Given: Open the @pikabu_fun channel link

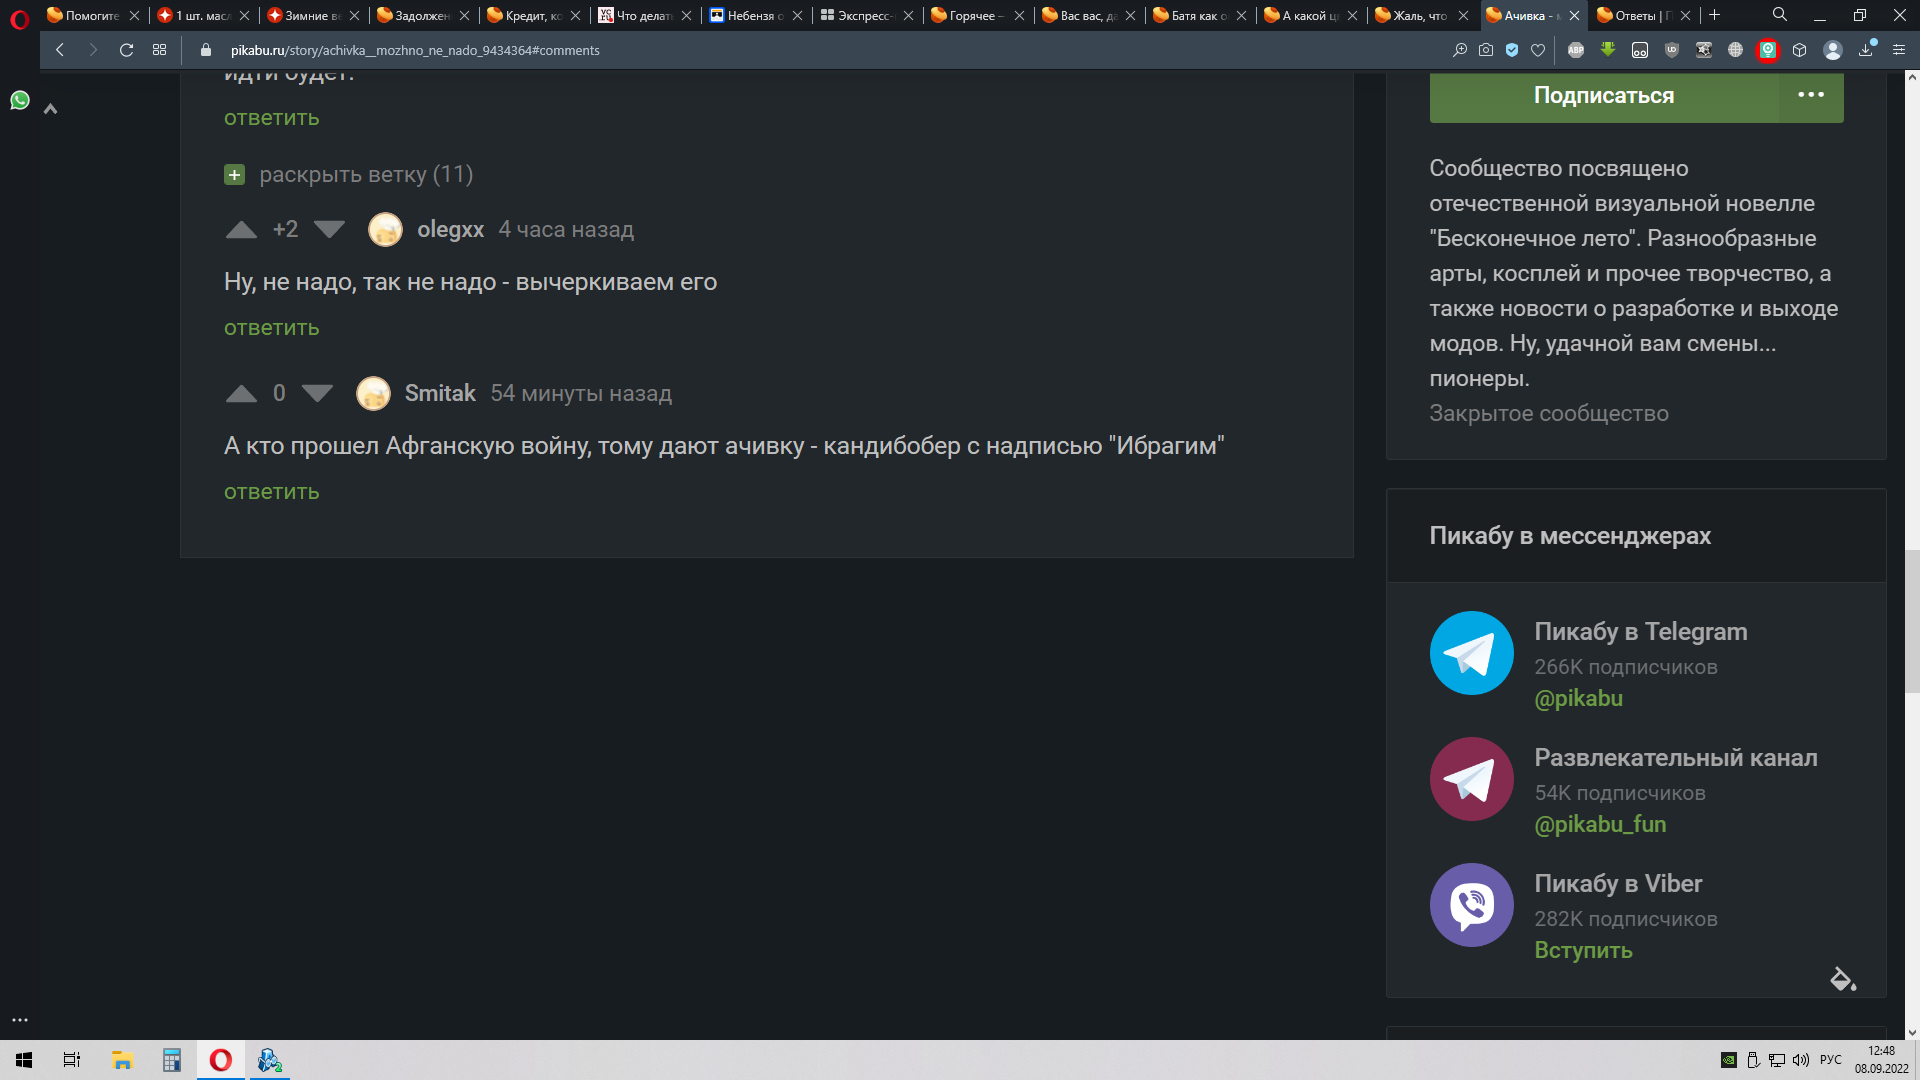Looking at the screenshot, I should click(1600, 824).
